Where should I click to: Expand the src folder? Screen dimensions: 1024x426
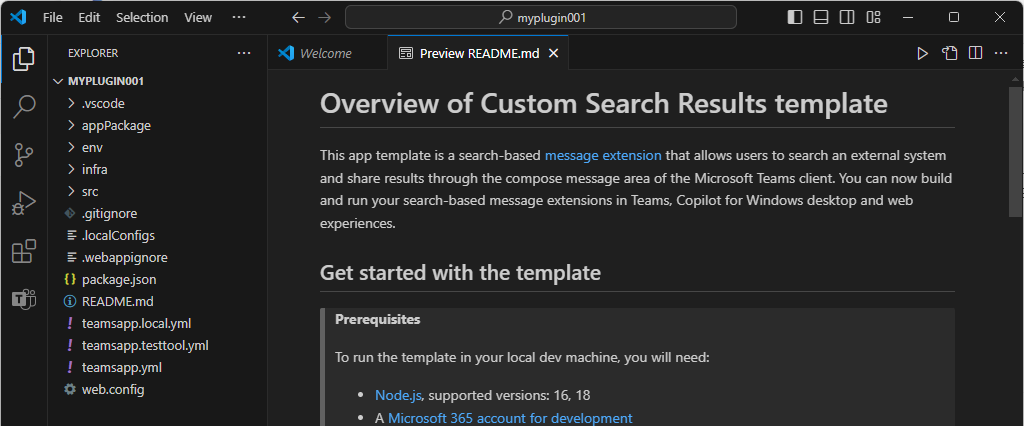pos(157,191)
